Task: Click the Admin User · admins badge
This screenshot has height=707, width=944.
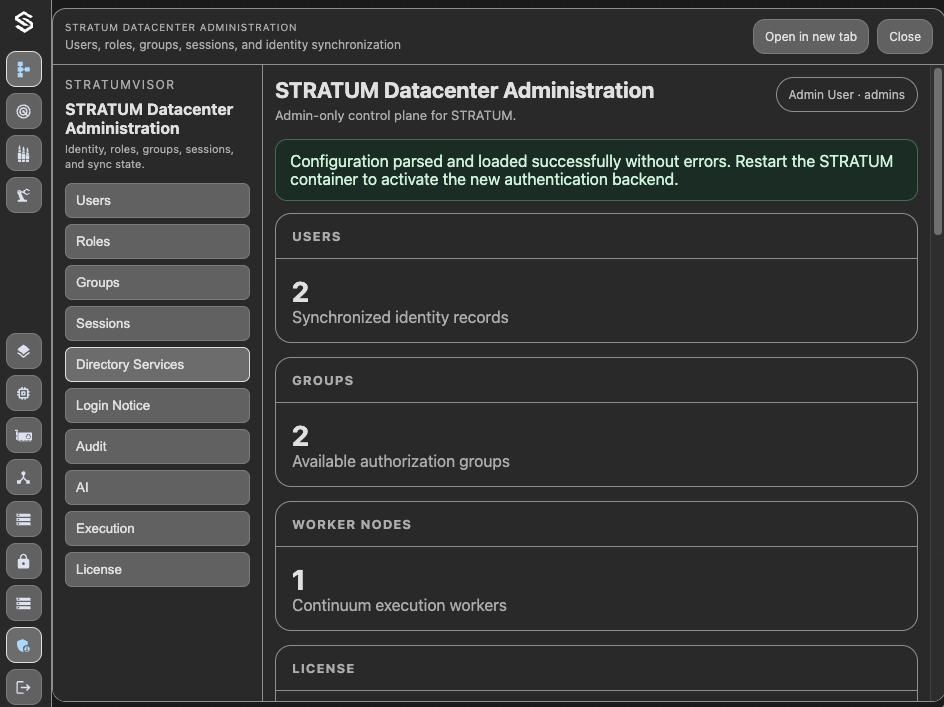Action: click(846, 95)
